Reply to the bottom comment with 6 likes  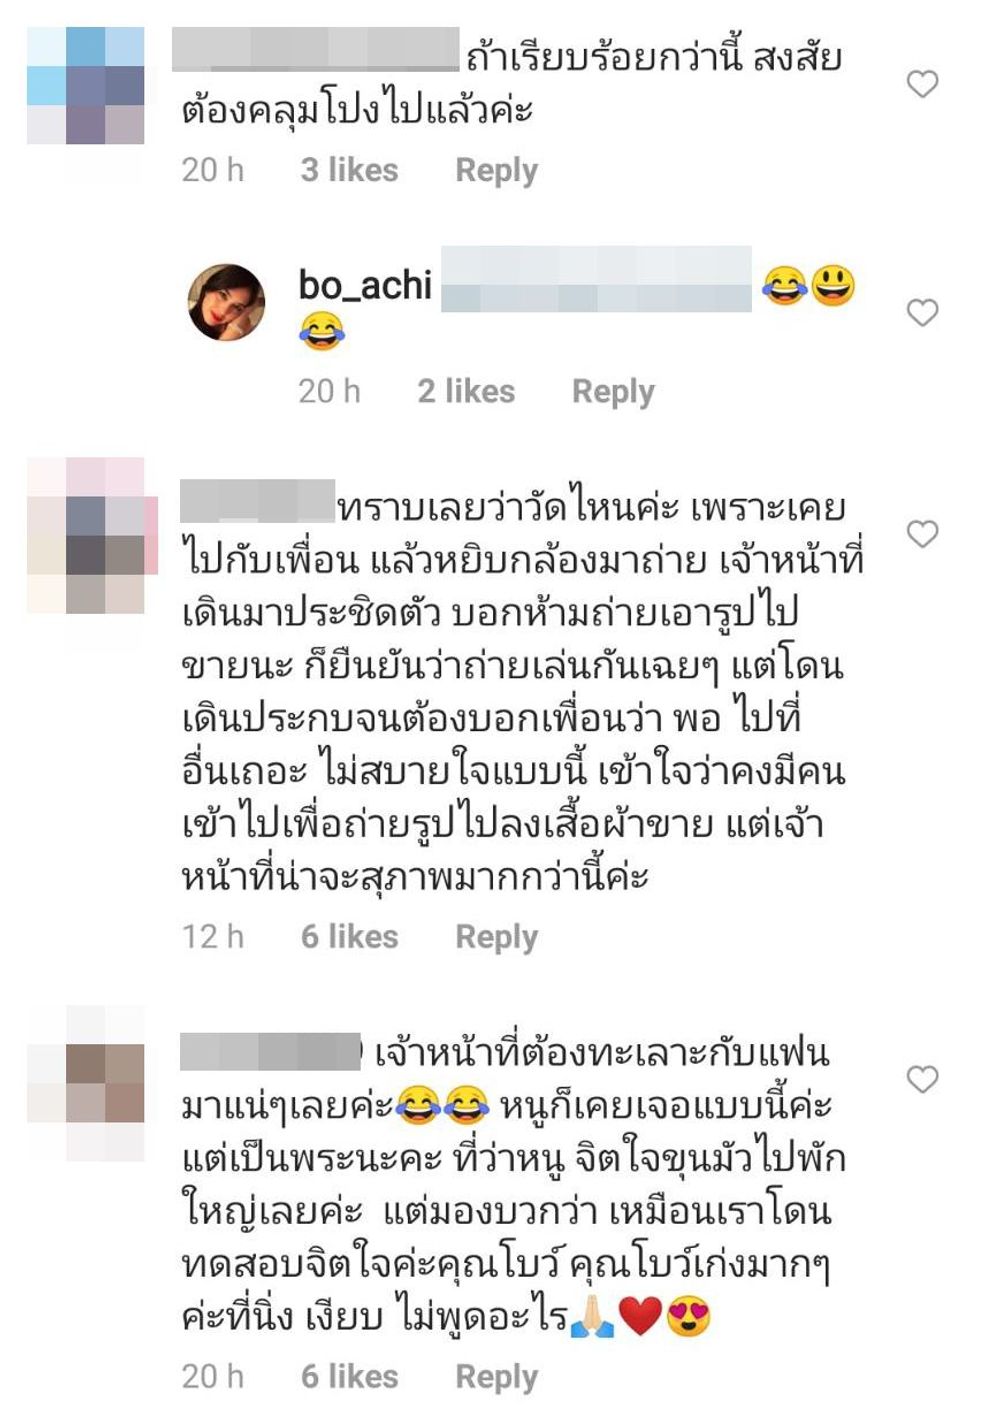(496, 1377)
